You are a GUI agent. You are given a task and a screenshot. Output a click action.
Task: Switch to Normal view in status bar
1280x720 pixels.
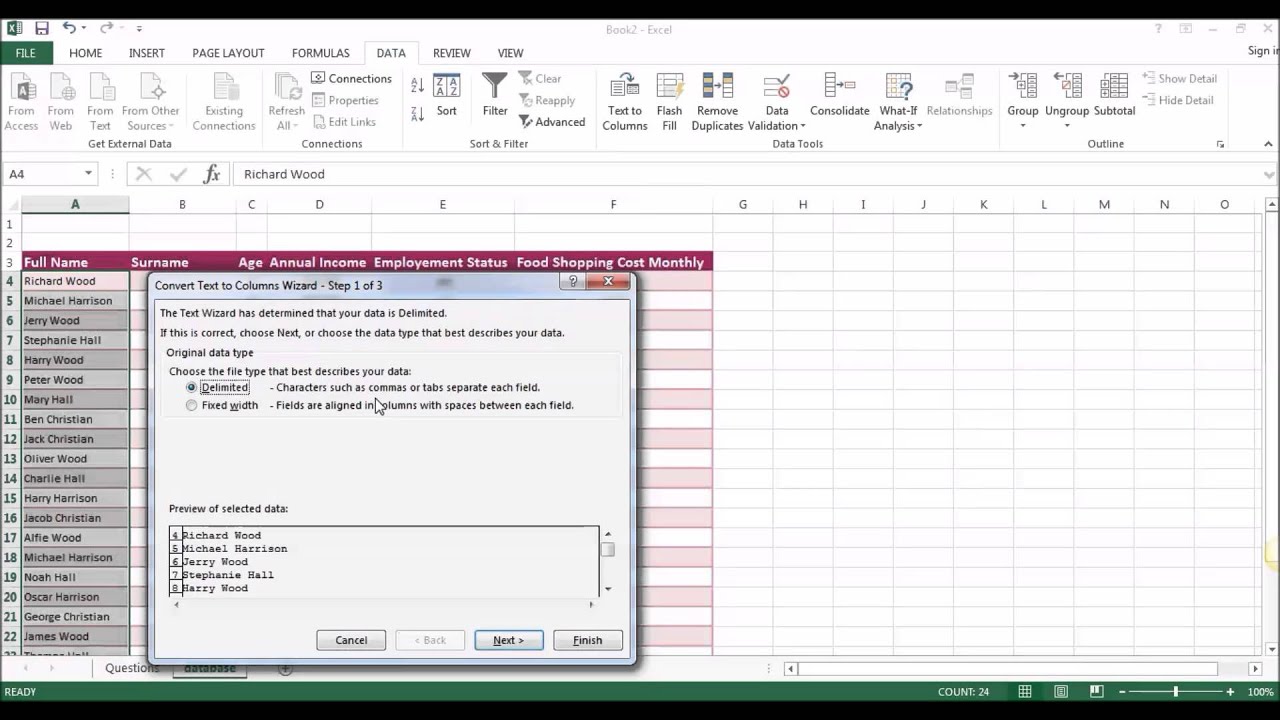click(1025, 692)
